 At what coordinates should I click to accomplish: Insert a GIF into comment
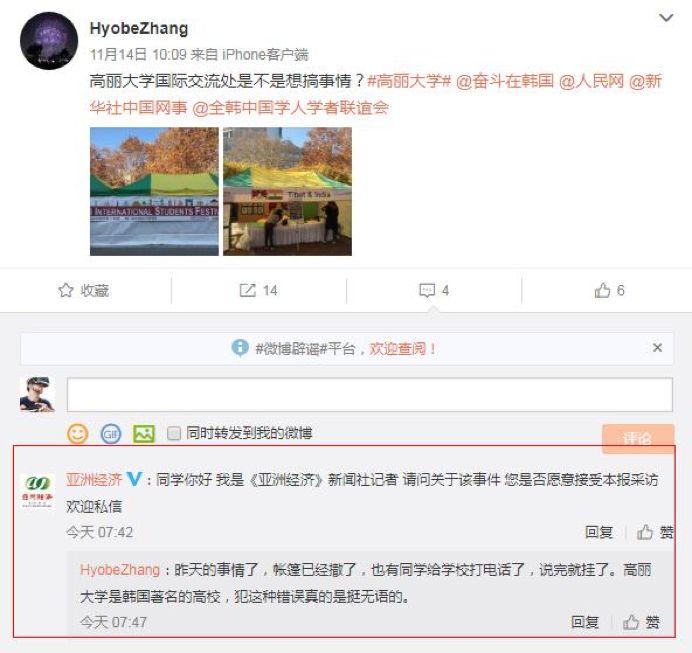111,434
